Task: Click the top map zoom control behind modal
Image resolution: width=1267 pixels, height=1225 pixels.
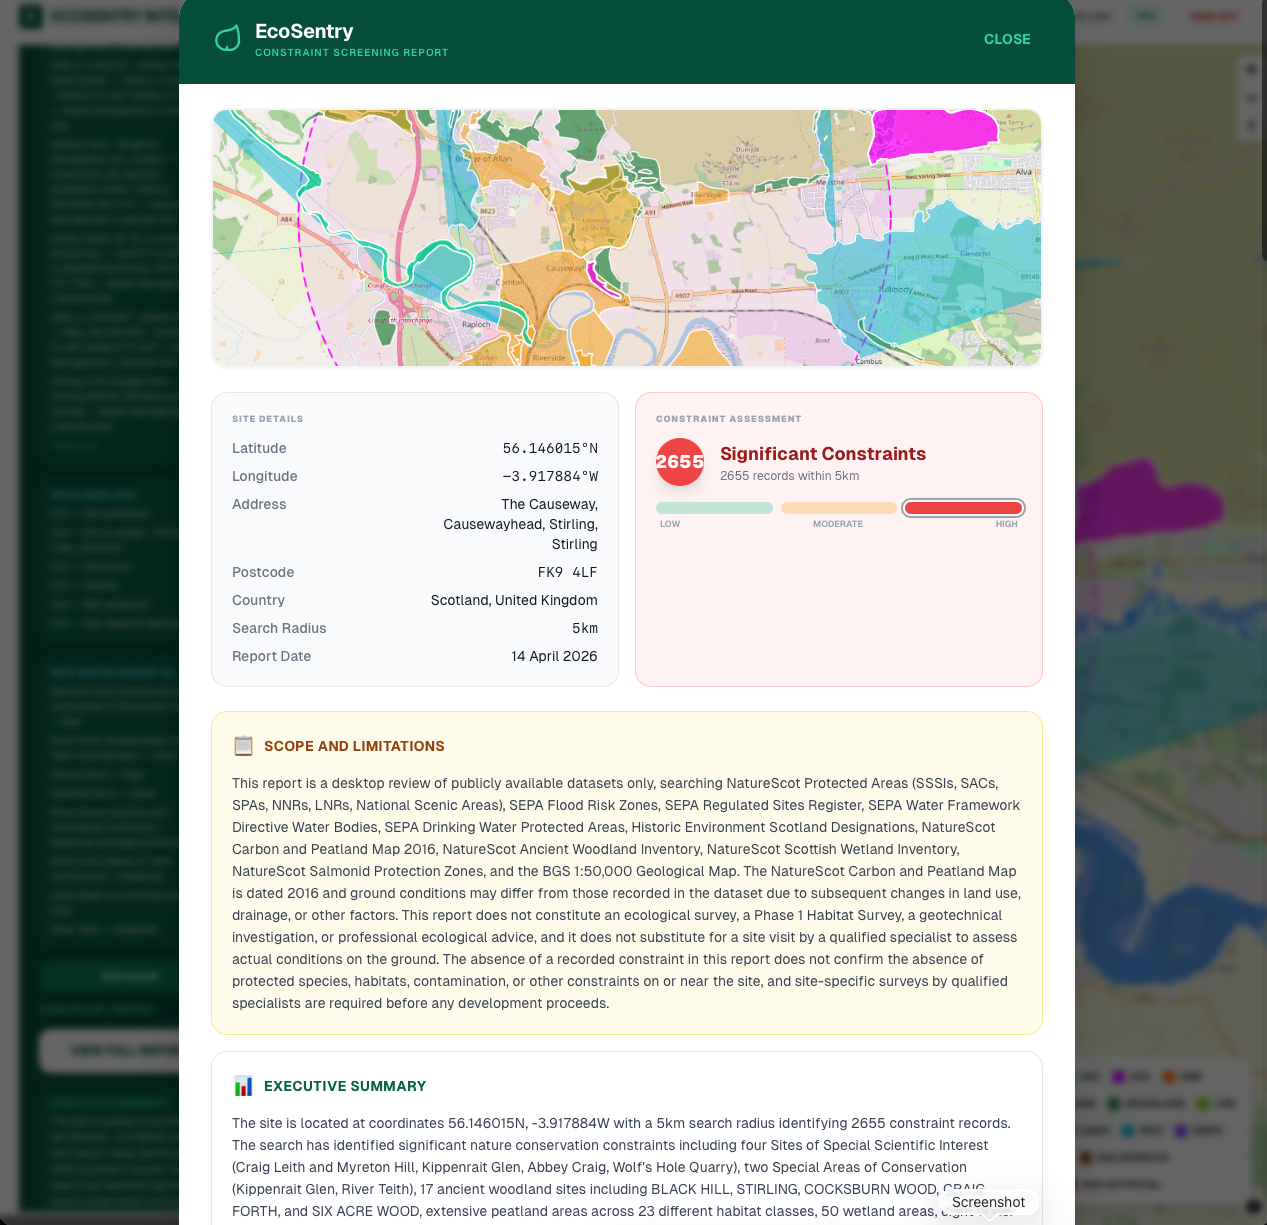Action: (1250, 70)
